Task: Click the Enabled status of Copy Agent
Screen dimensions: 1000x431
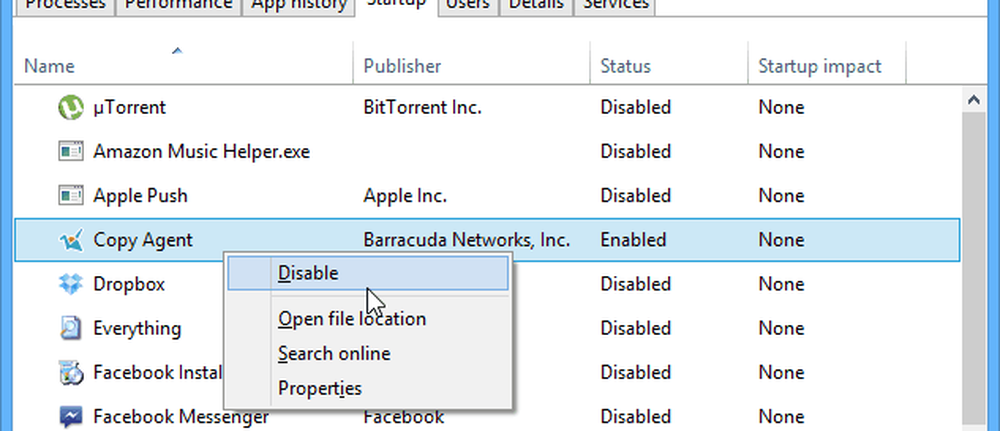Action: coord(633,240)
